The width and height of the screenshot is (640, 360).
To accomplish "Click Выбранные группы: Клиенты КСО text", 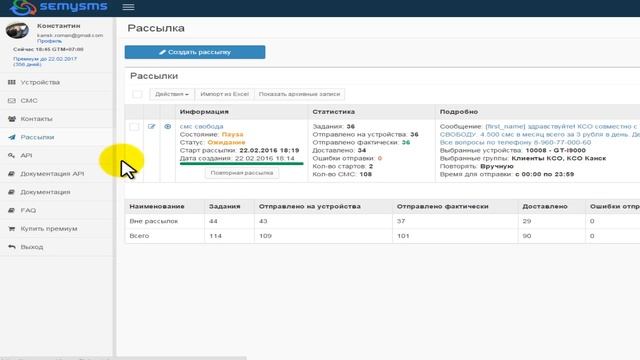I will (x=523, y=158).
